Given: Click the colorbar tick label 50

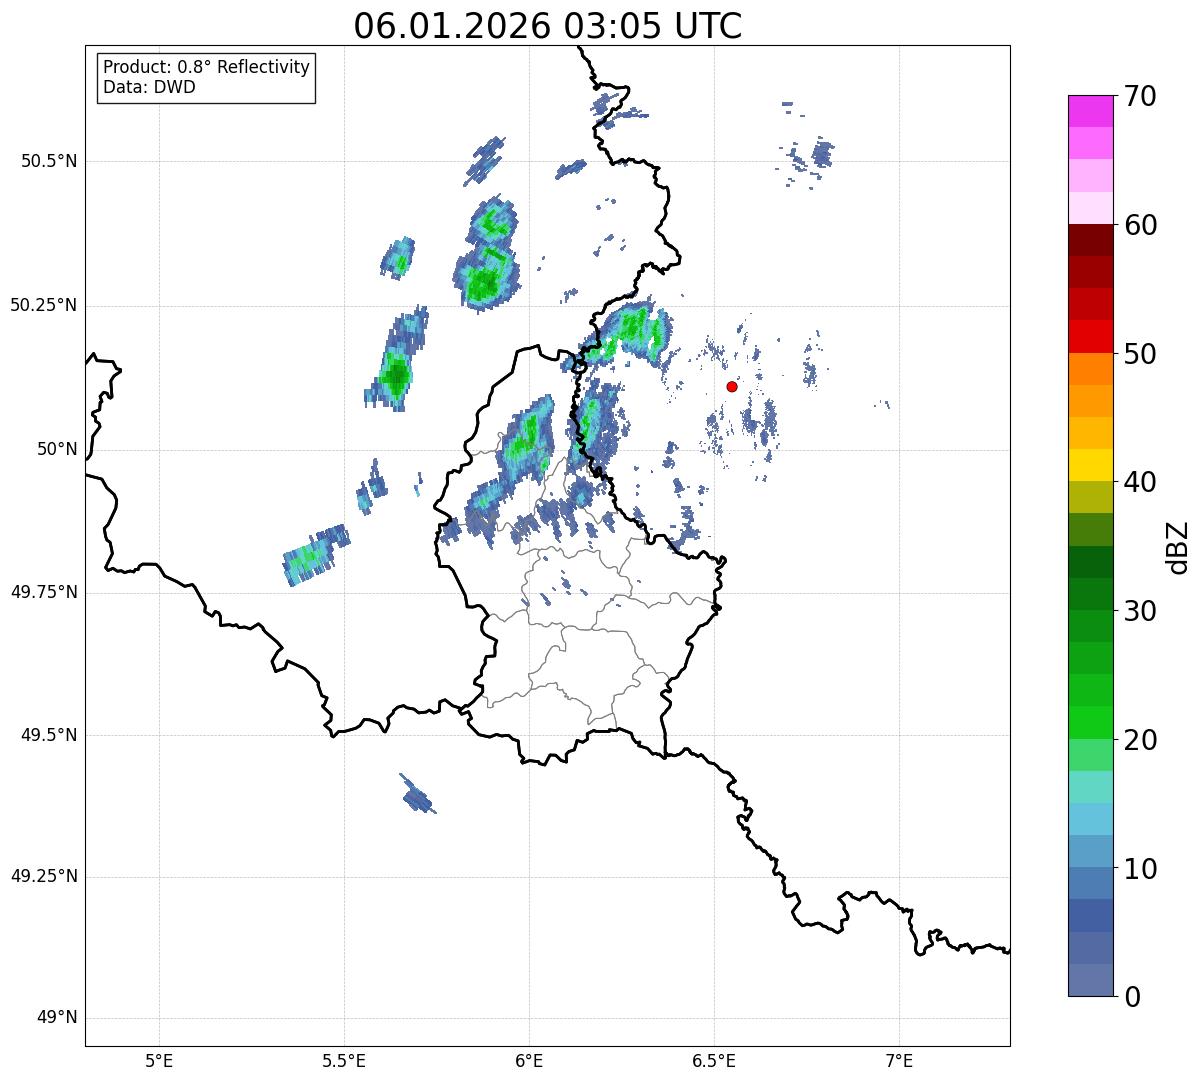Looking at the screenshot, I should pos(1140,354).
